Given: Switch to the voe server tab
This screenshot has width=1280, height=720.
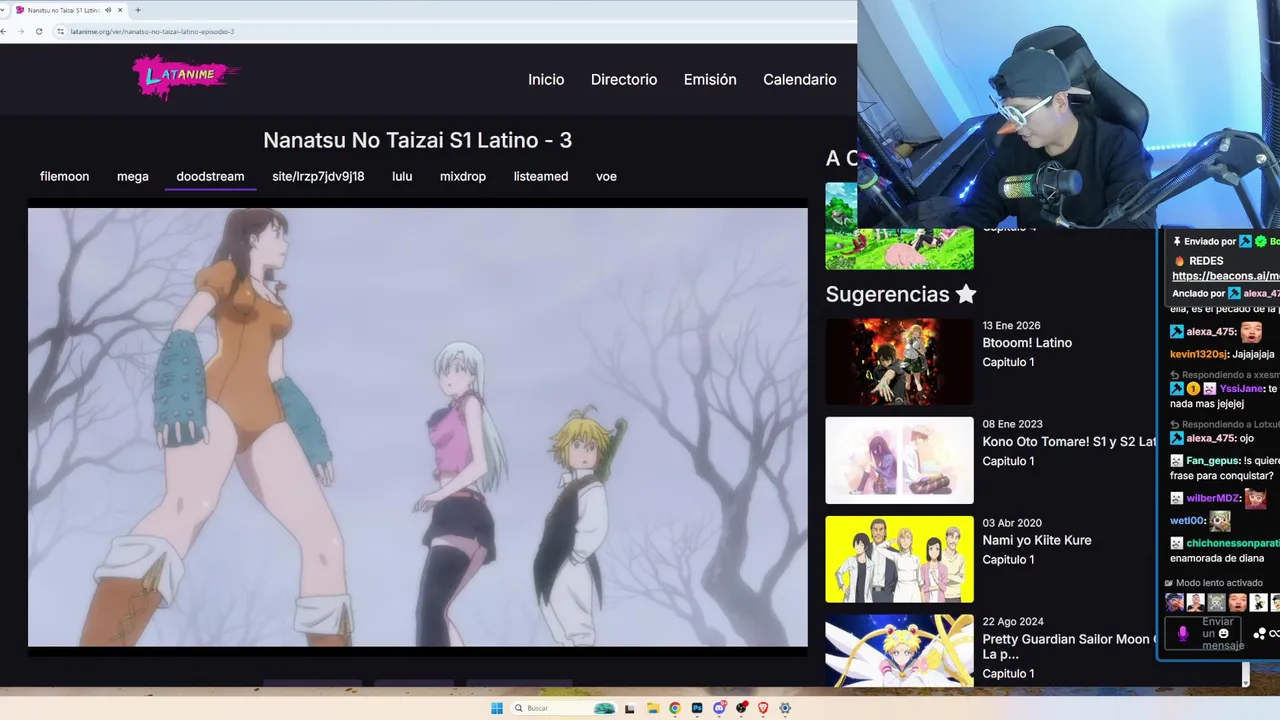Looking at the screenshot, I should coord(606,176).
